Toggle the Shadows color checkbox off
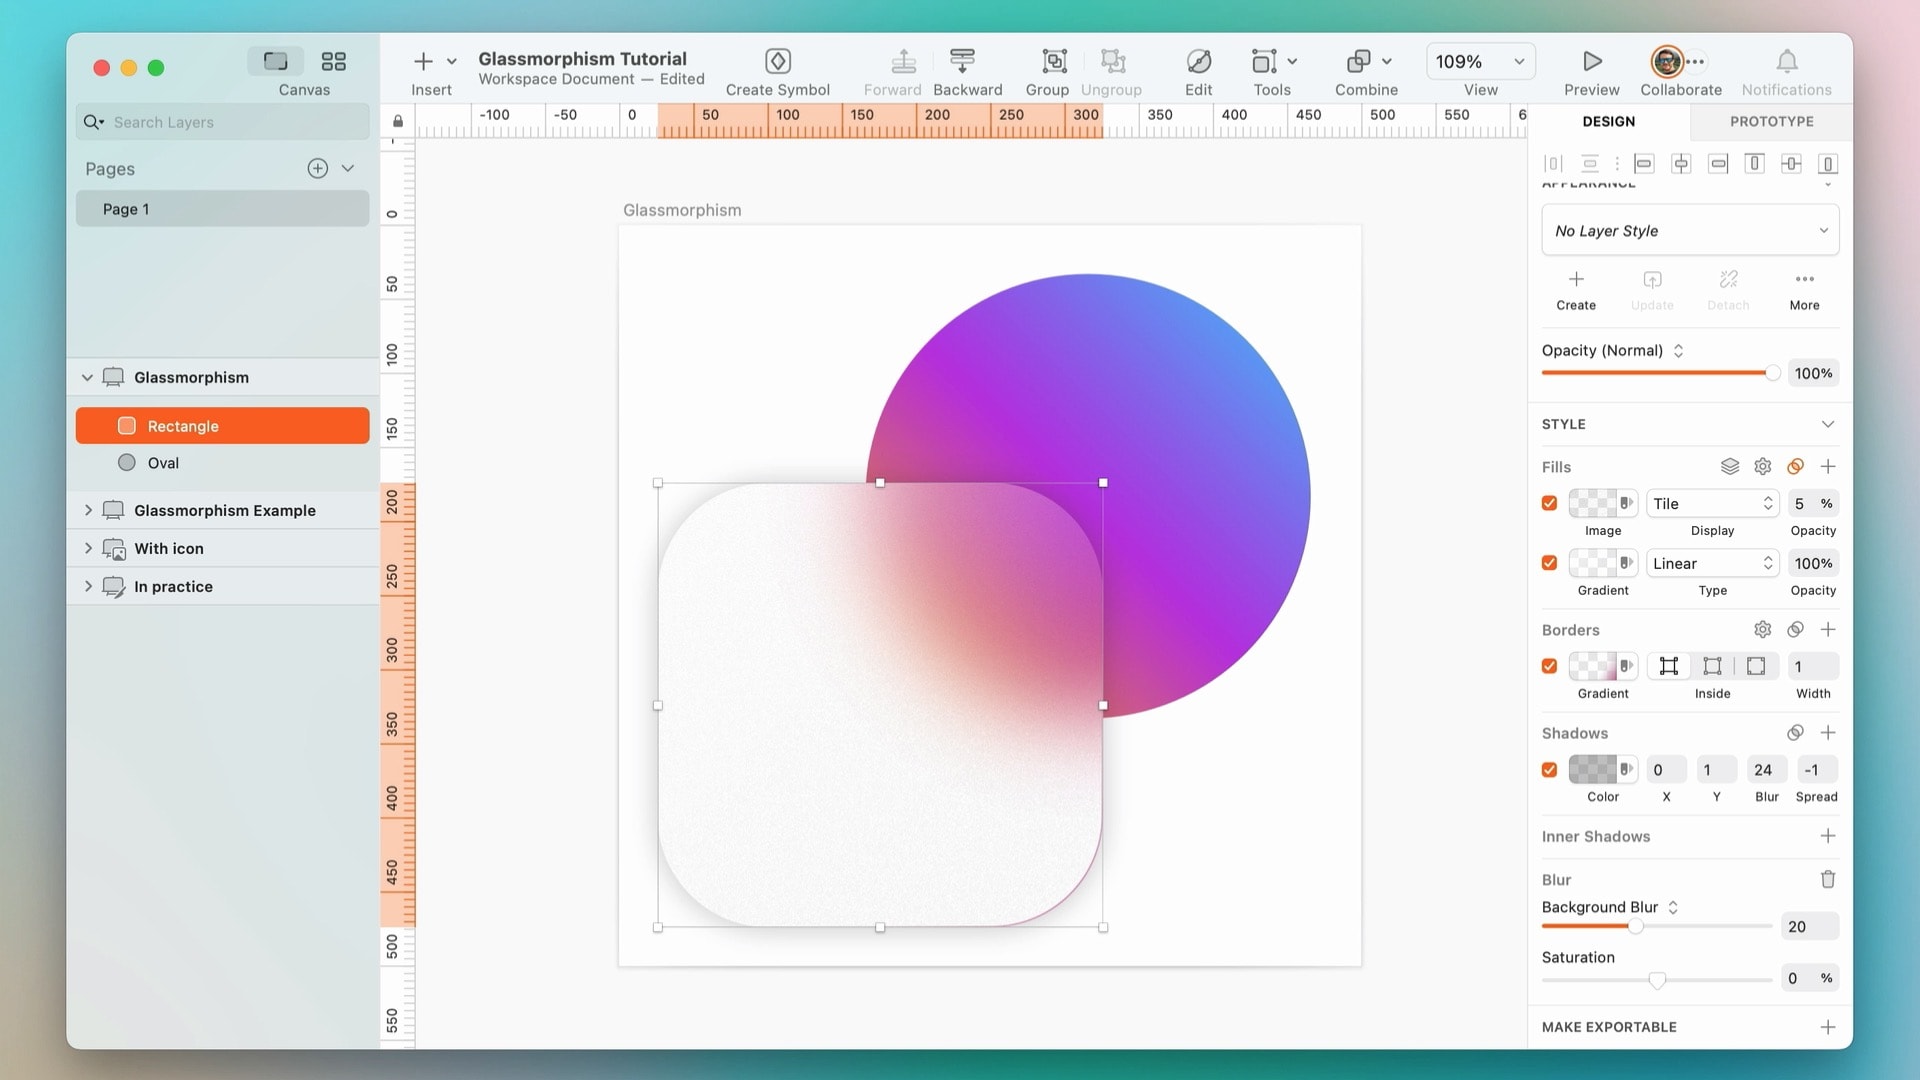Screen dimensions: 1920x1080 coord(1549,770)
